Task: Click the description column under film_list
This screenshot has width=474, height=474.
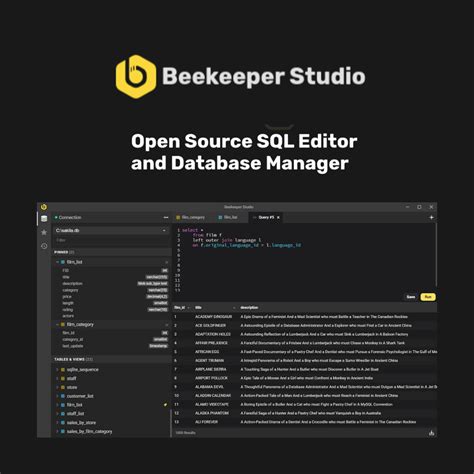Action: 72,284
